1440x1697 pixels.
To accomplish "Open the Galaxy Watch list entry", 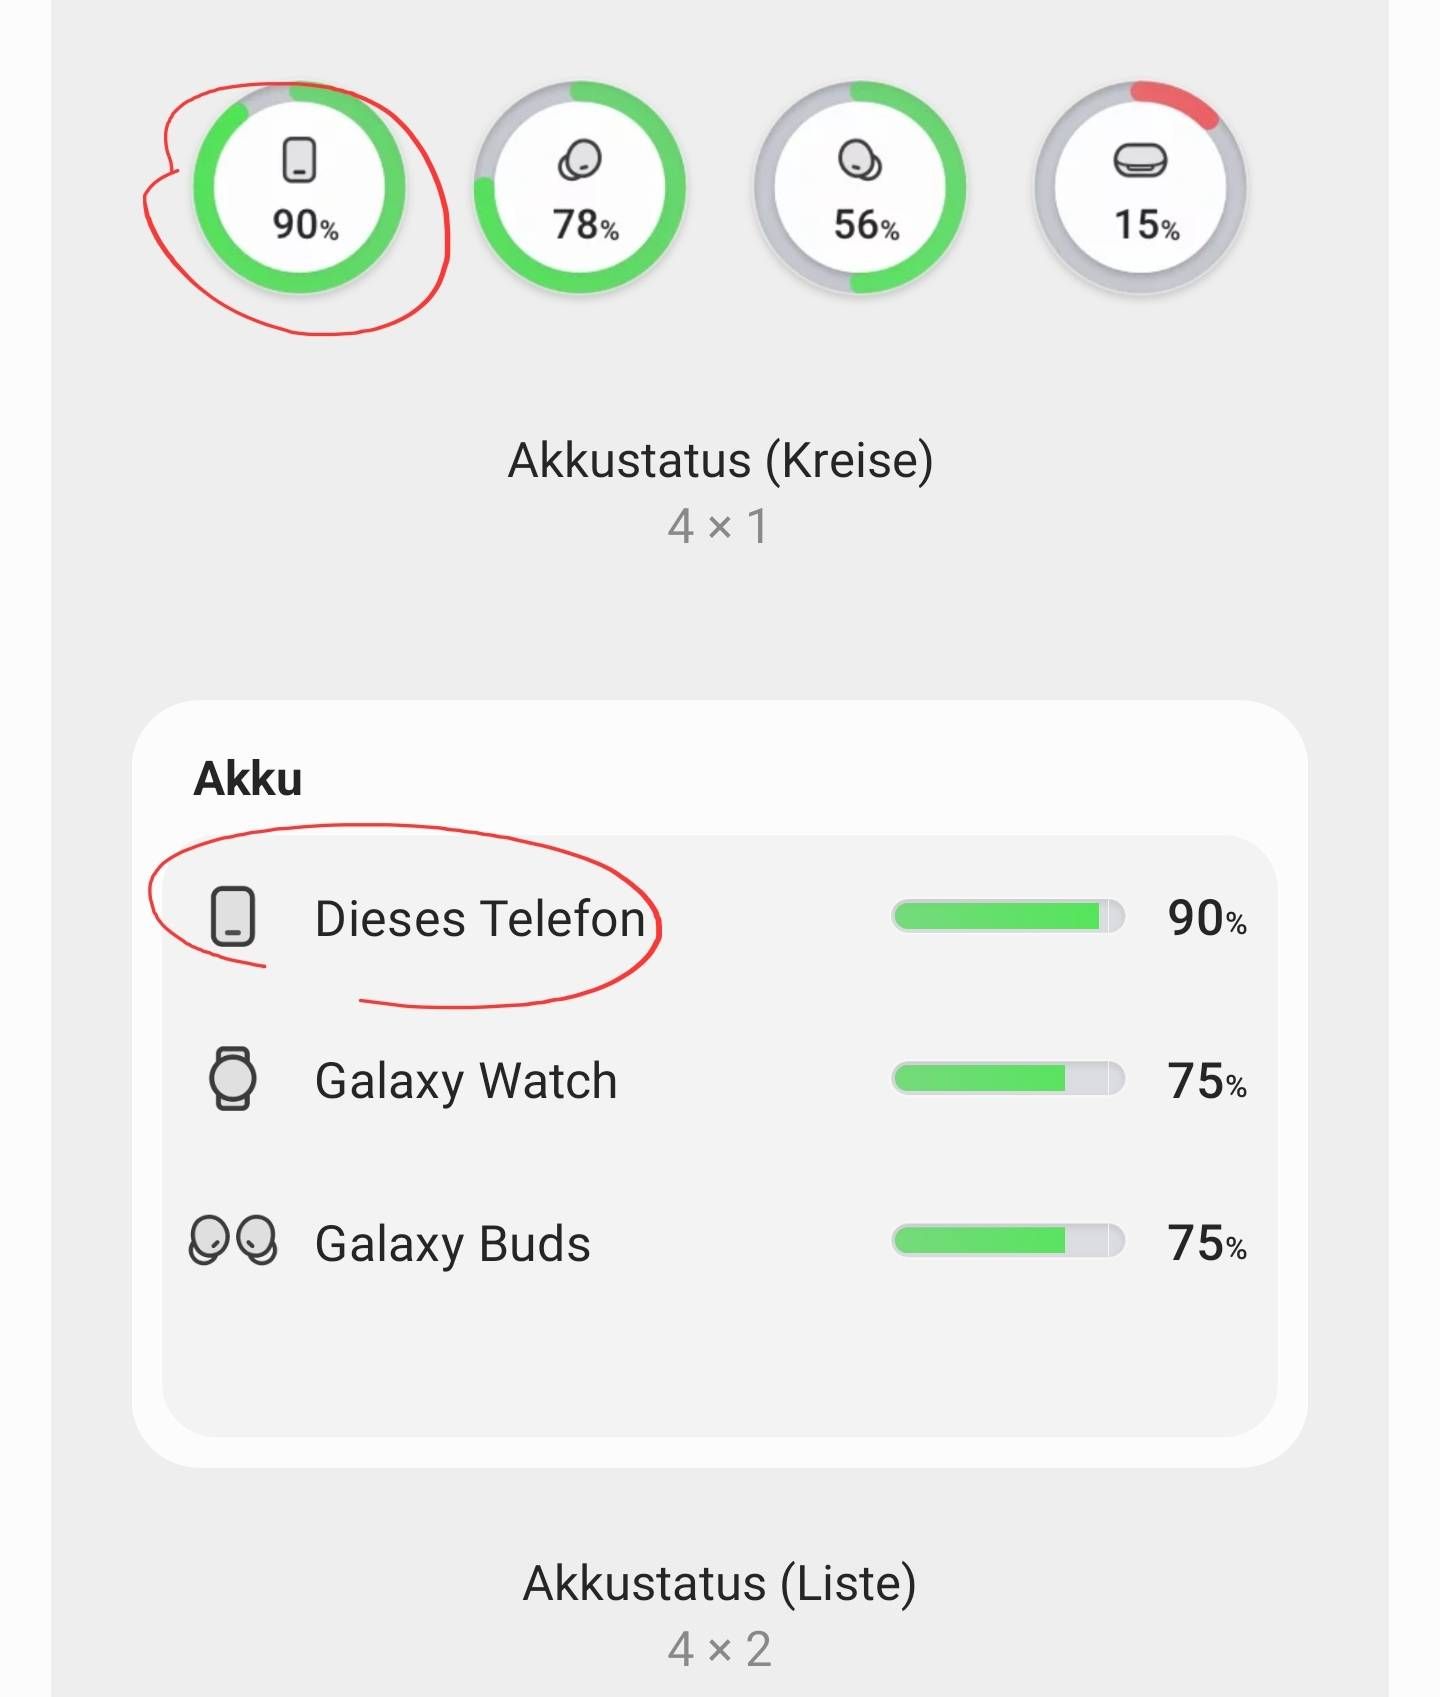I will pos(720,1080).
